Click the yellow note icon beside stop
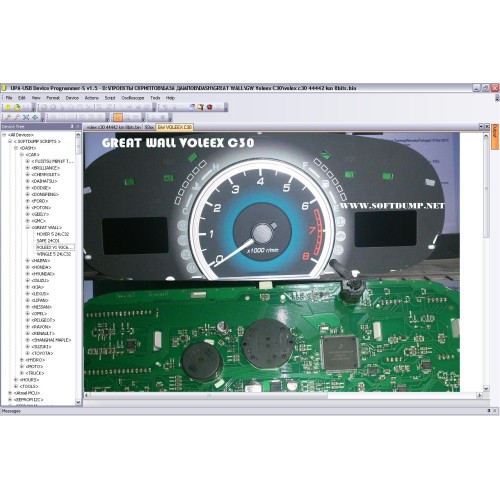The height and width of the screenshot is (500, 500). [x=200, y=107]
